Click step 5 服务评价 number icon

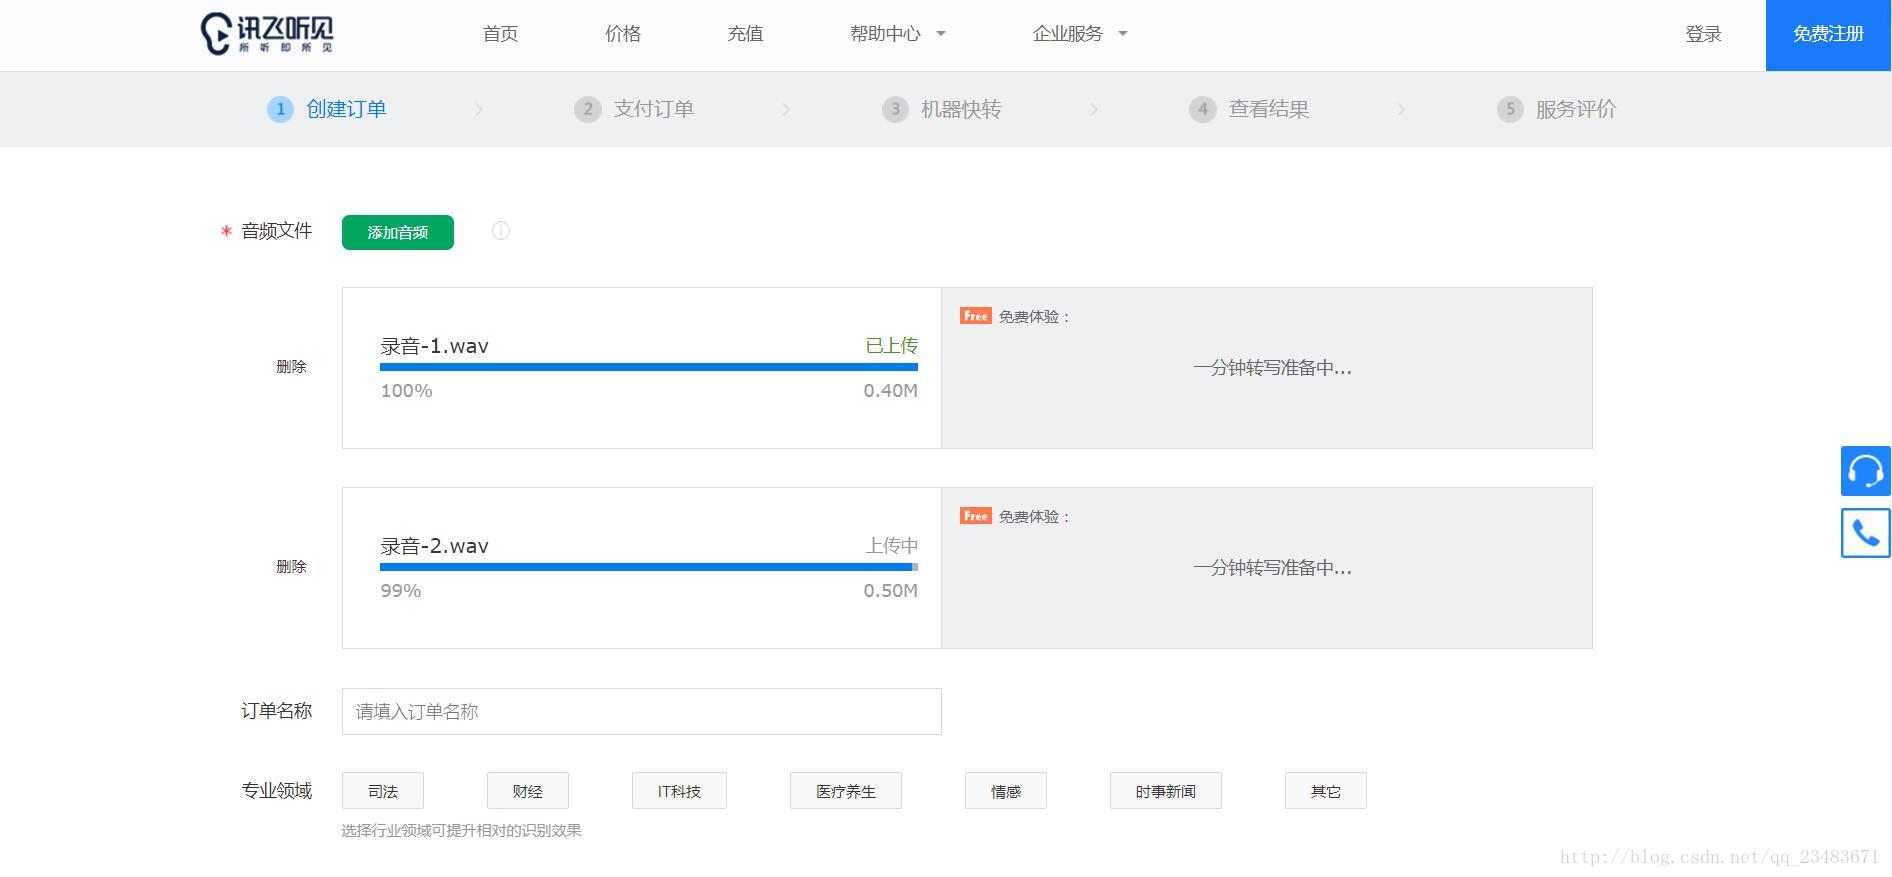pos(1510,109)
